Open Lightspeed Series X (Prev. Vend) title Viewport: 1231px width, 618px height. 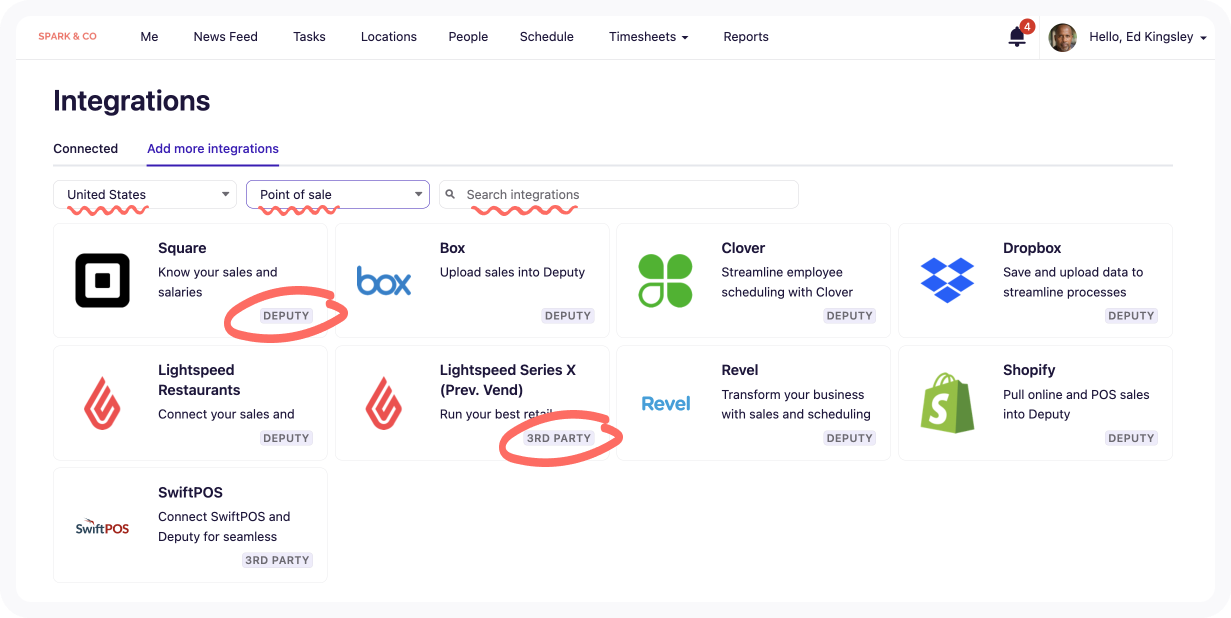tap(508, 380)
